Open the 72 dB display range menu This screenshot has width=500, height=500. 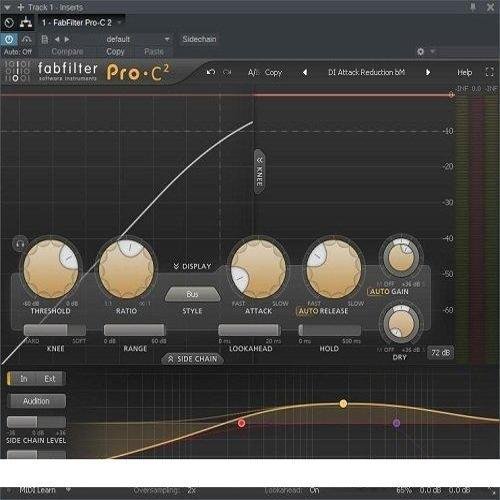point(440,353)
